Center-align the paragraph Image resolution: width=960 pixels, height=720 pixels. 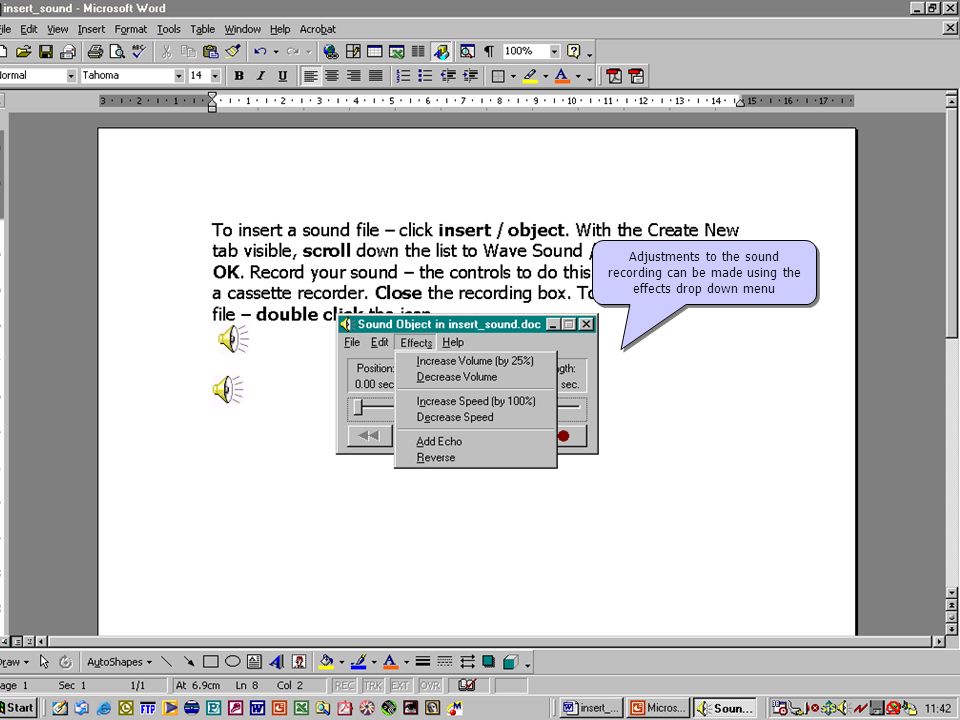332,76
